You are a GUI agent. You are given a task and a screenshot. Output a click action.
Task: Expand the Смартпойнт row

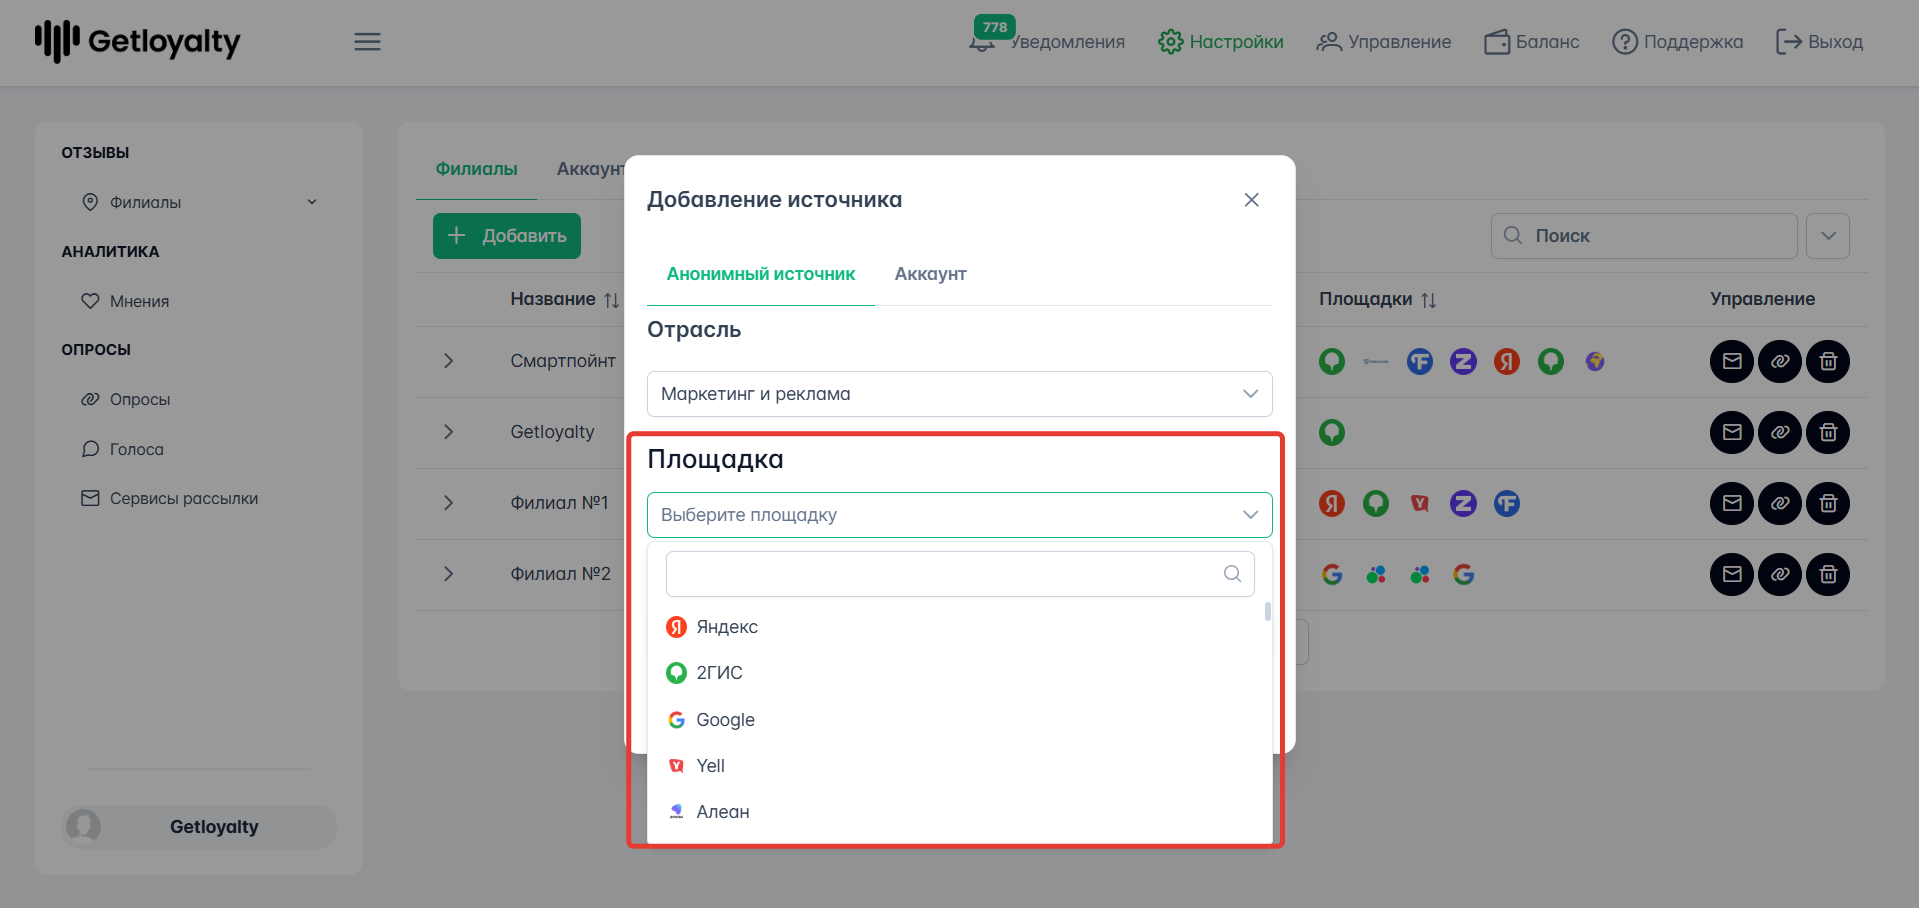click(x=448, y=361)
